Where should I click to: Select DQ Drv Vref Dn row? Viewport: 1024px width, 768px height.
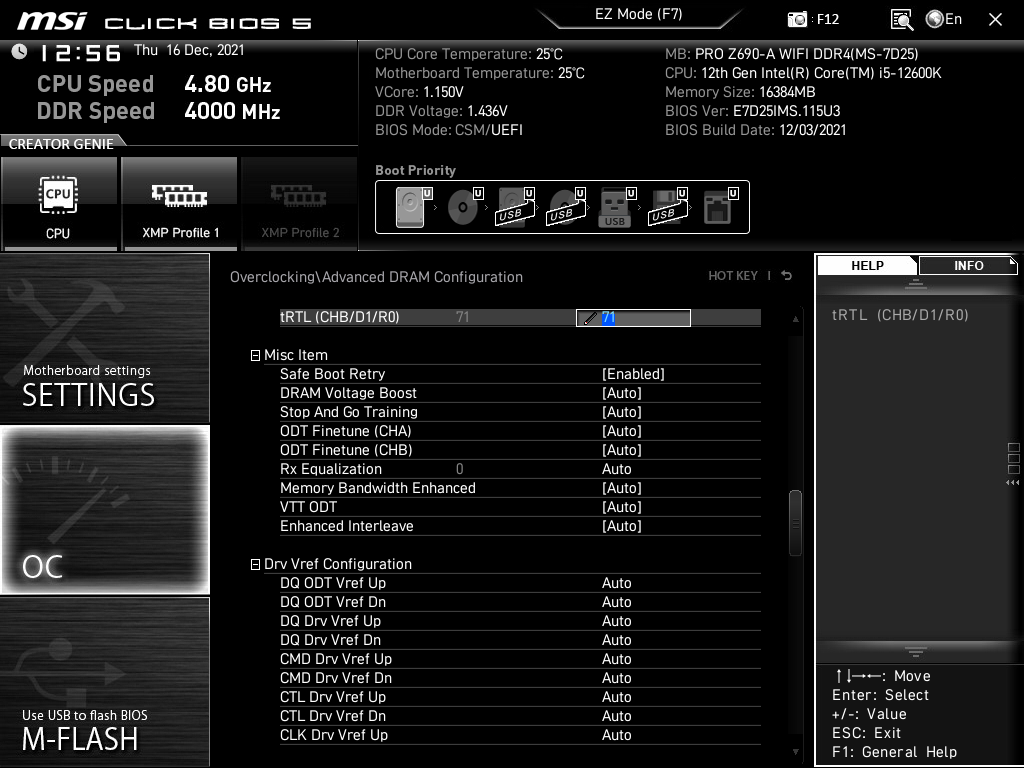pos(520,639)
